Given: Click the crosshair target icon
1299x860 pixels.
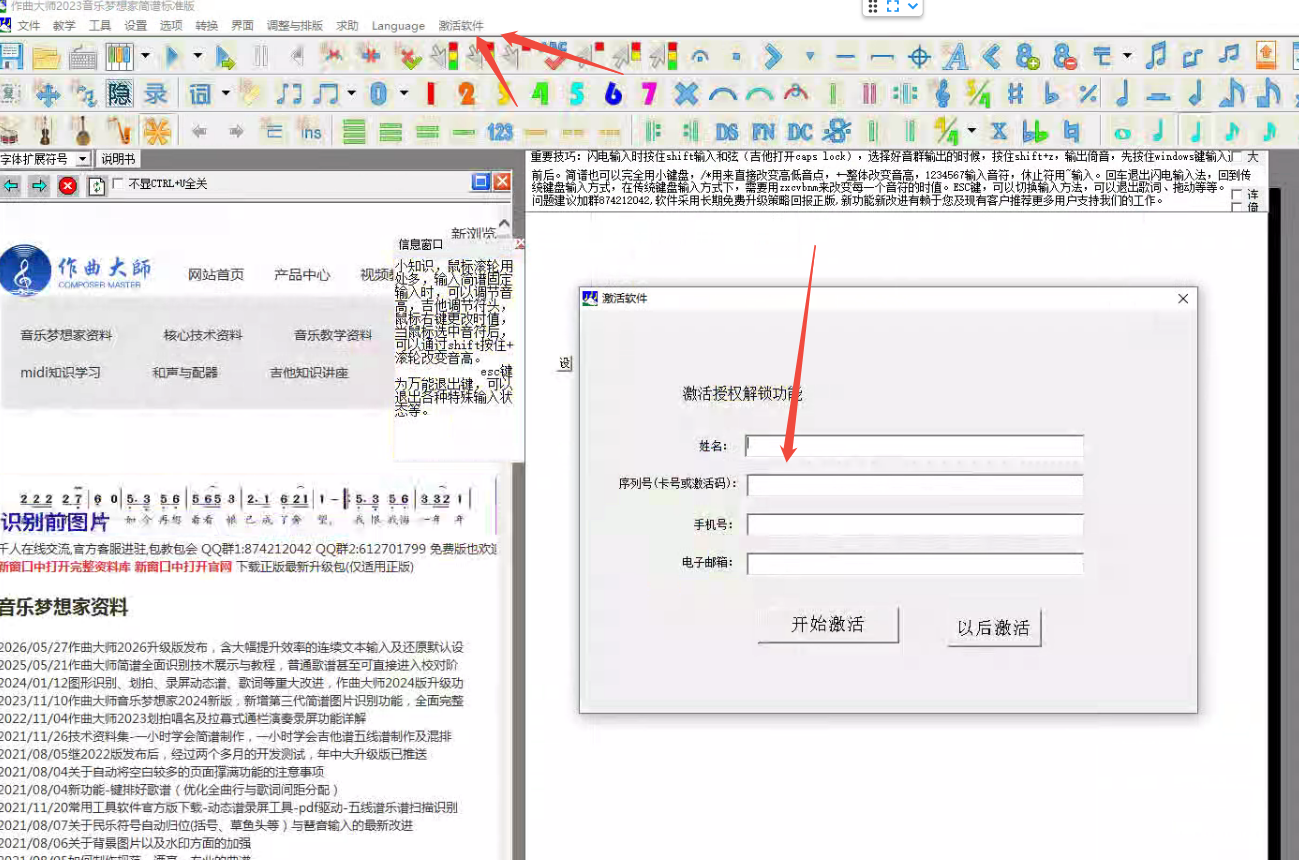Looking at the screenshot, I should pos(919,56).
